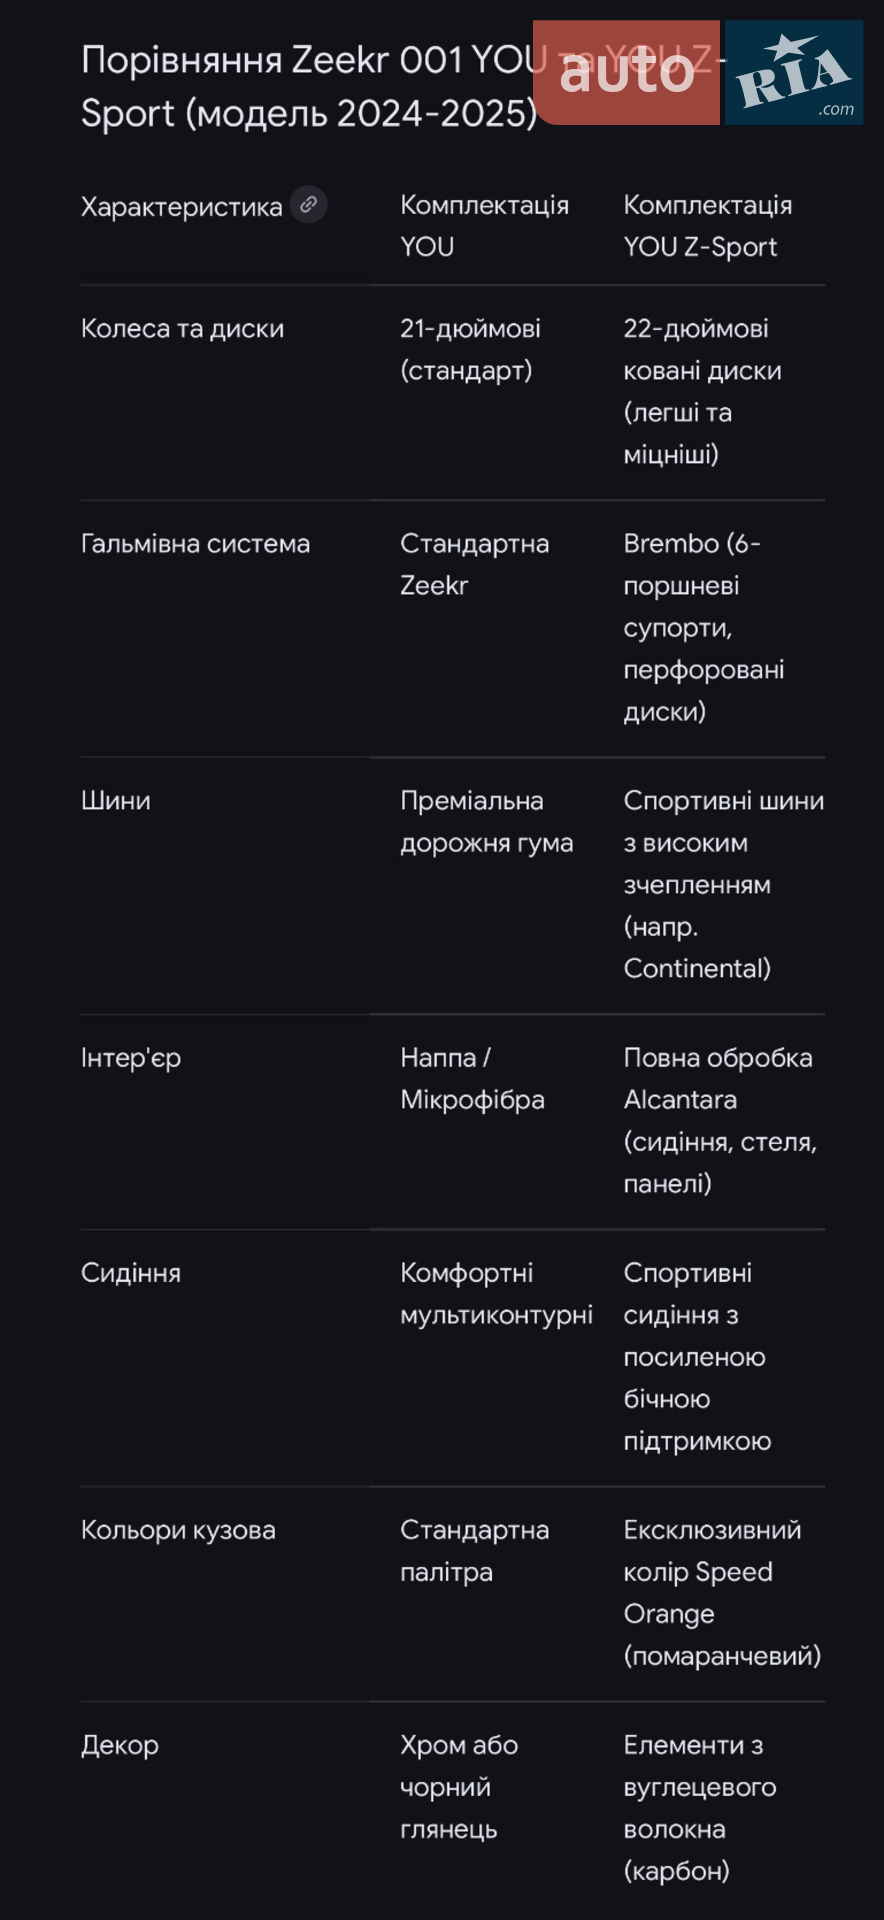Click the Continental sport tires cell
Screen dimensions: 884x1920
pyautogui.click(x=724, y=884)
